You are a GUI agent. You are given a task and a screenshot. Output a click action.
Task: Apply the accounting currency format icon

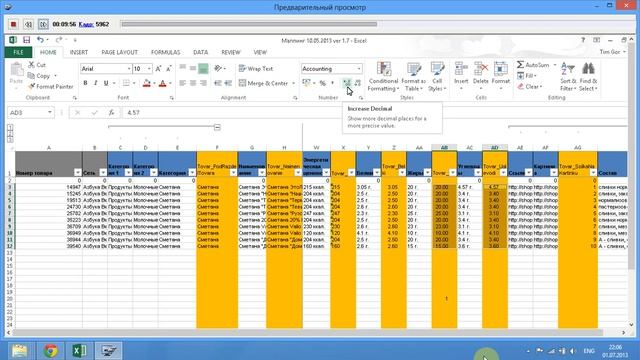coord(307,83)
